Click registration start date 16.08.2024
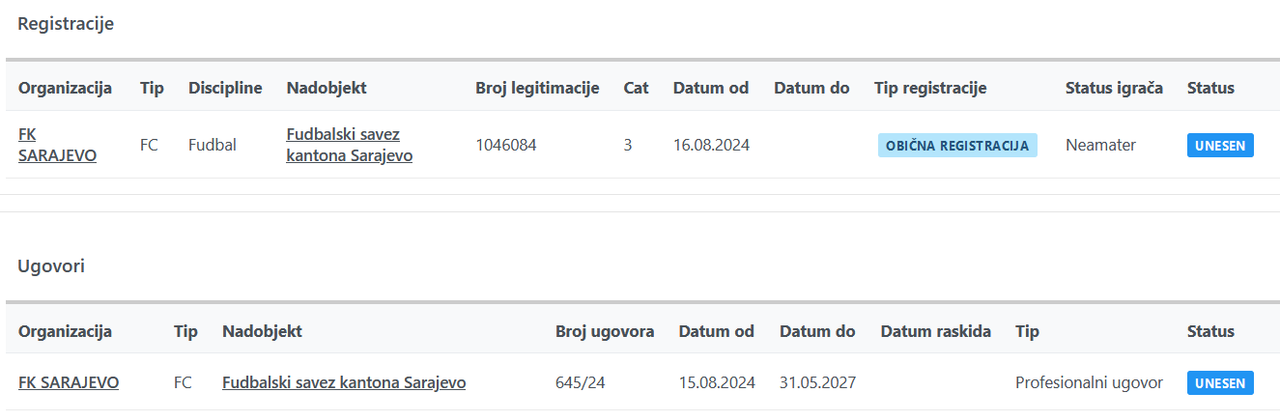The image size is (1280, 416). 711,145
